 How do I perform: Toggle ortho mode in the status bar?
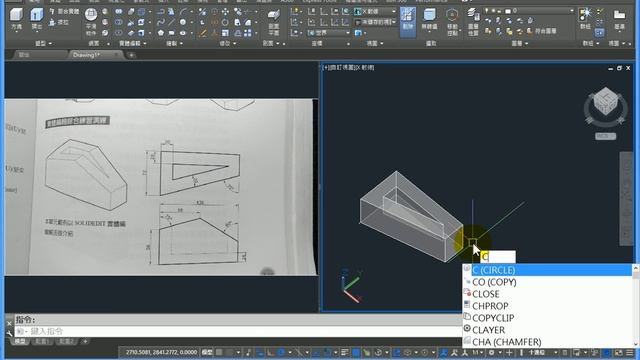(271, 352)
